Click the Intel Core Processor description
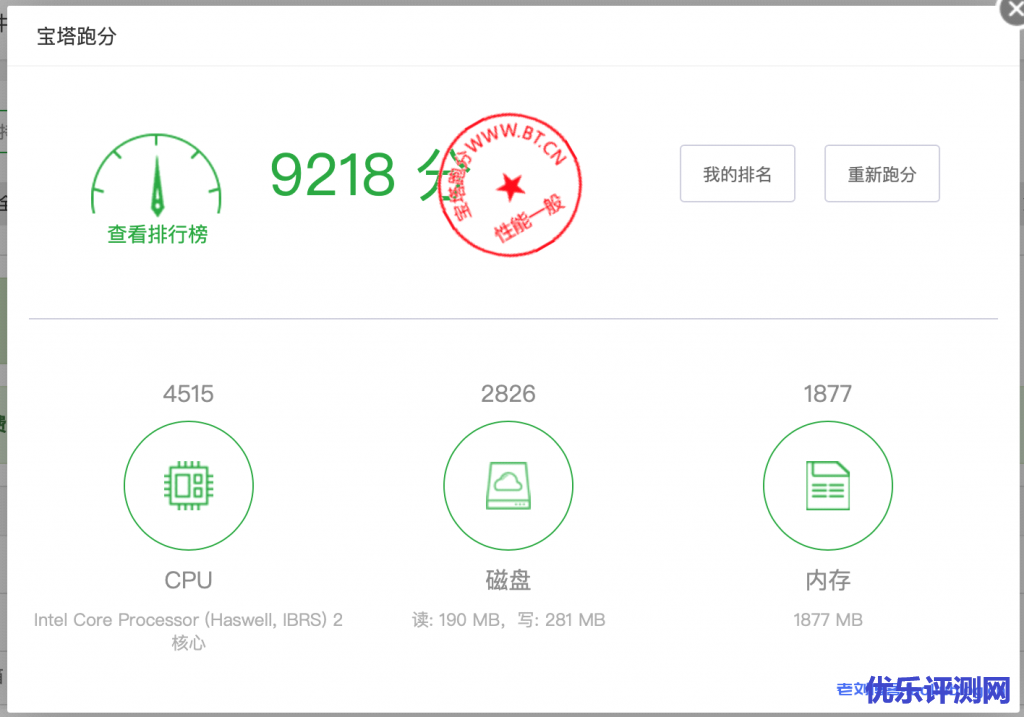The height and width of the screenshot is (717, 1024). [188, 620]
